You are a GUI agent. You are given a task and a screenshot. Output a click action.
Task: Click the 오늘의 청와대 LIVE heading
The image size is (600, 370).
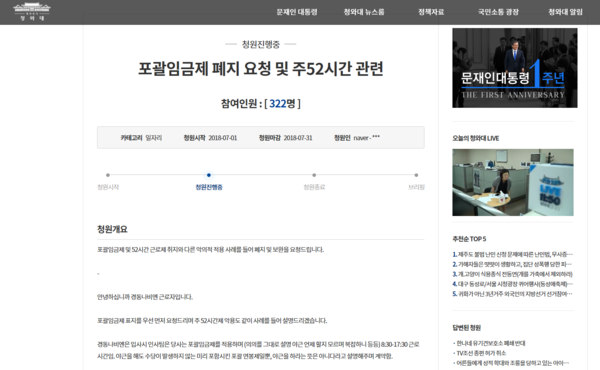click(x=476, y=138)
